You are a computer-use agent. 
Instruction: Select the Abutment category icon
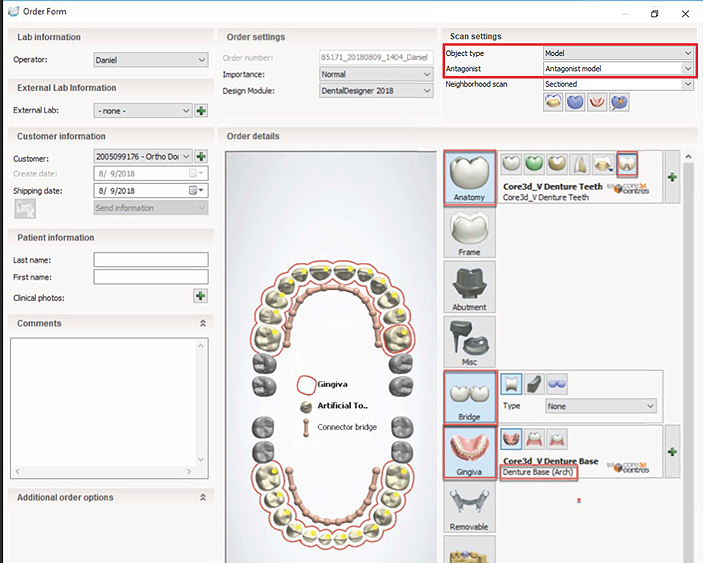[x=468, y=289]
